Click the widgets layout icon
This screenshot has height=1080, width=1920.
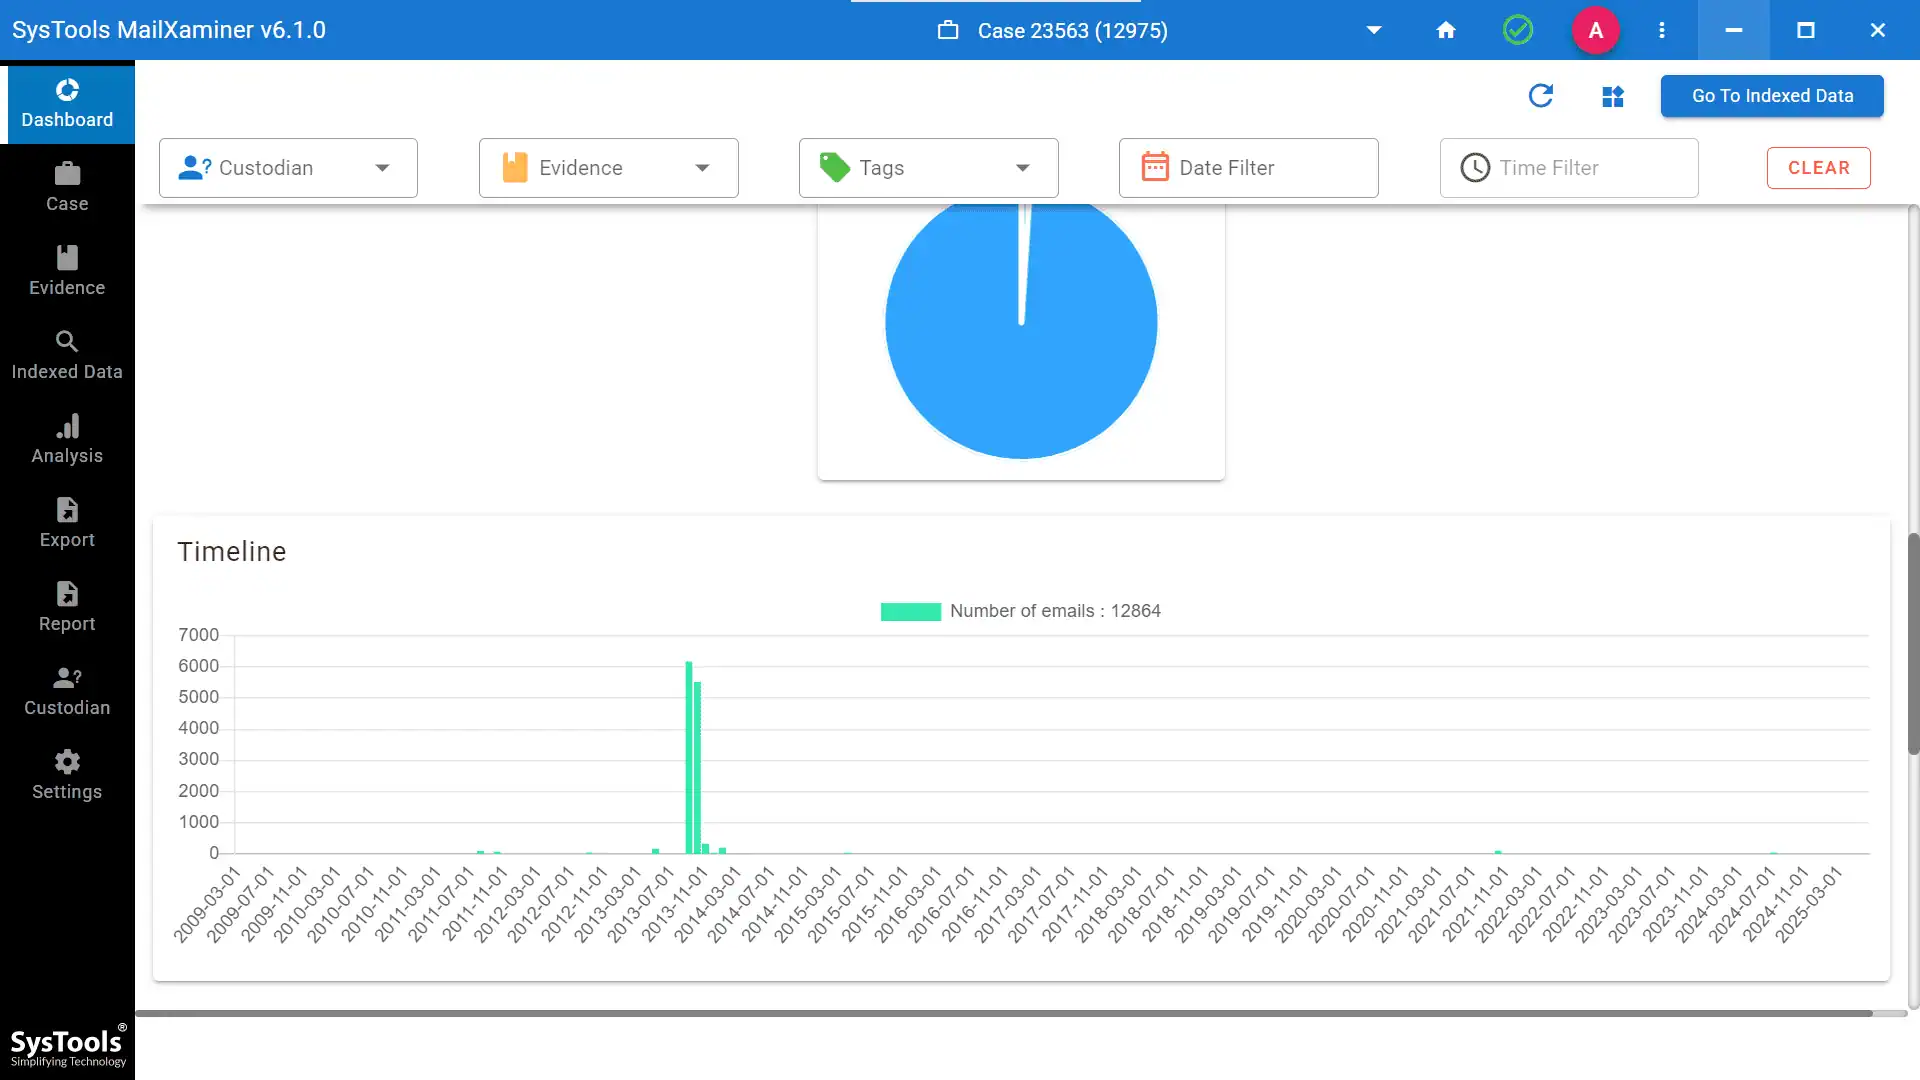click(1613, 96)
